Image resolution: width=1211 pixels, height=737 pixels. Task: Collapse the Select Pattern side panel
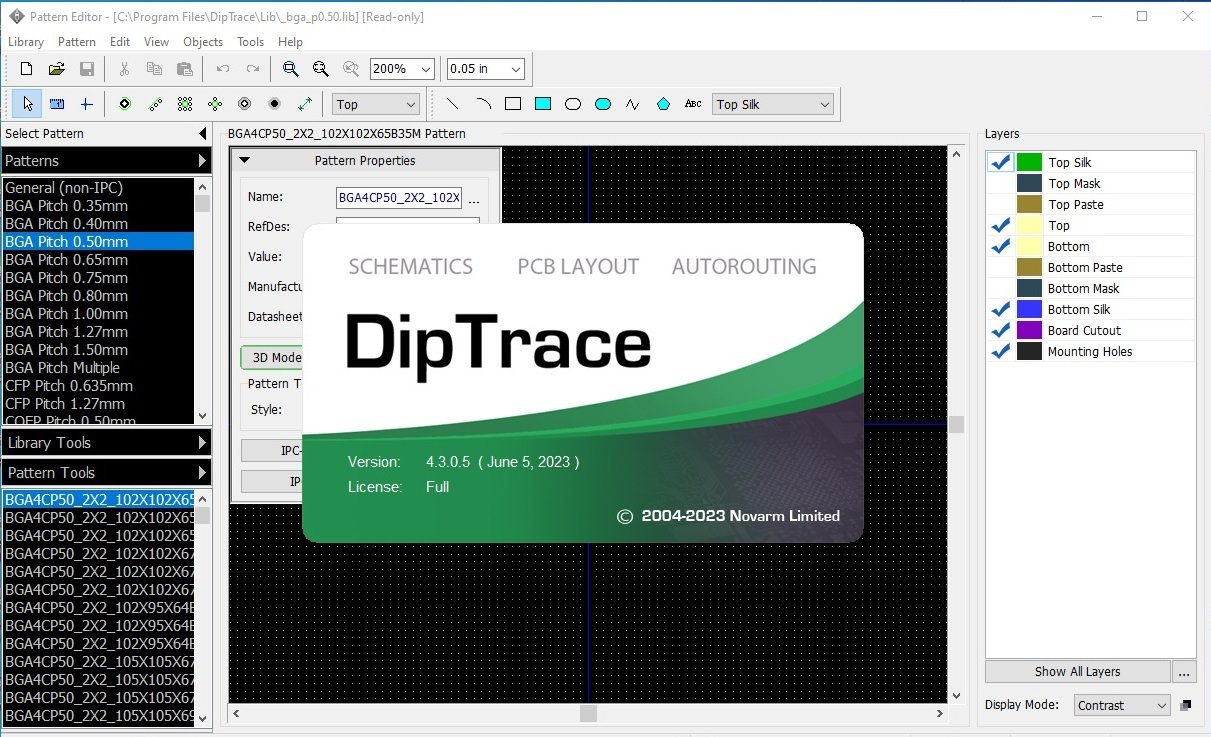click(x=203, y=134)
